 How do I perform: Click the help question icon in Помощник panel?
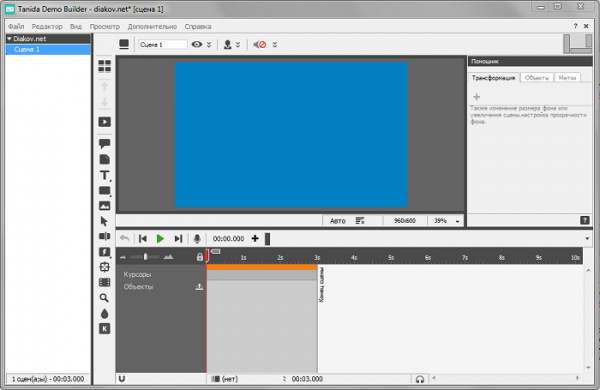584,220
